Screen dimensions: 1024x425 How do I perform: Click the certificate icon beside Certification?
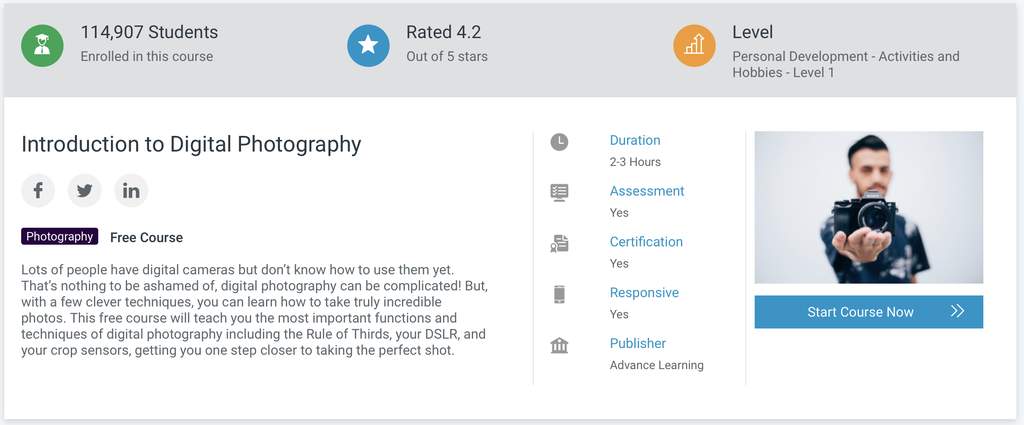click(x=559, y=244)
